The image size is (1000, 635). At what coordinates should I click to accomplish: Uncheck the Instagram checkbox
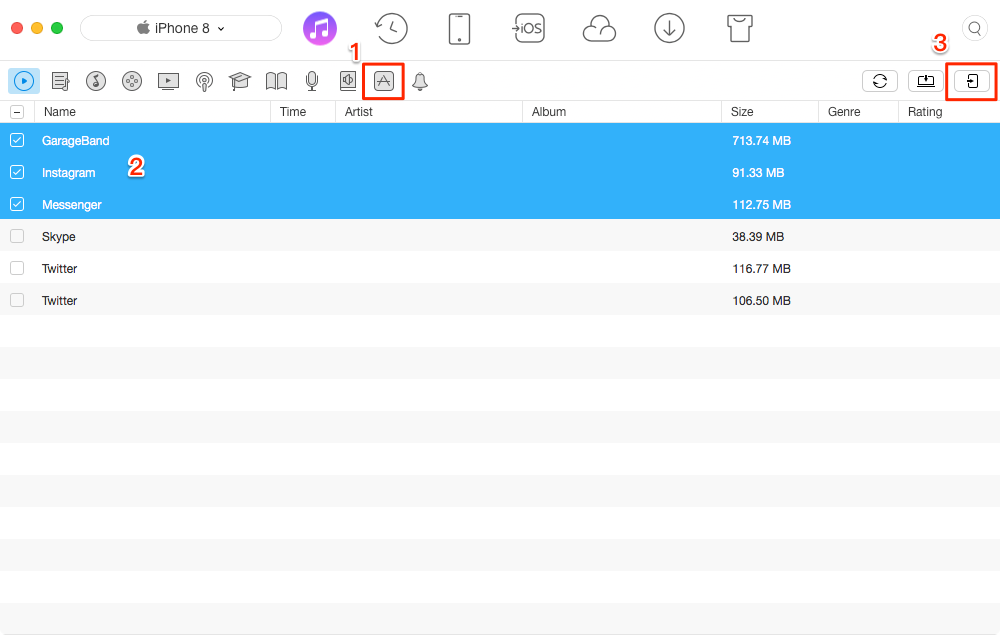click(x=17, y=172)
